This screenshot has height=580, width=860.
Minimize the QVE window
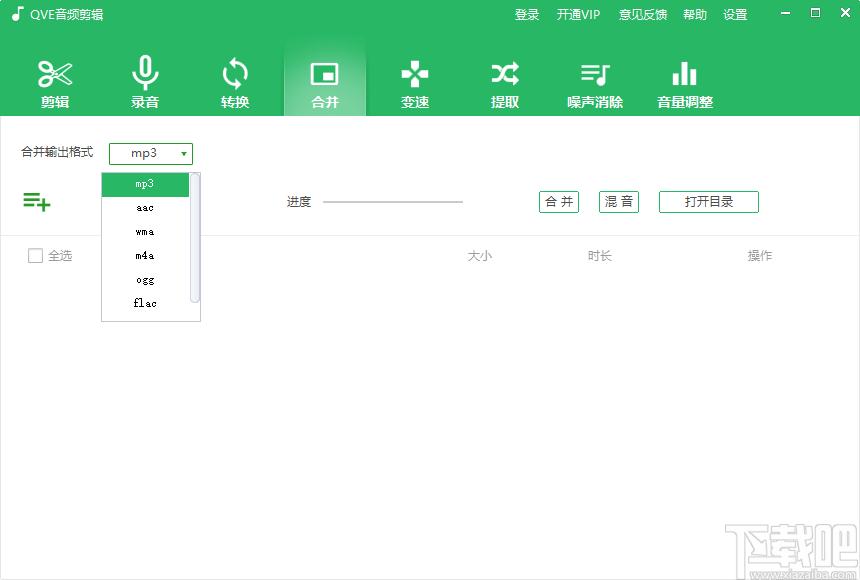click(x=785, y=13)
